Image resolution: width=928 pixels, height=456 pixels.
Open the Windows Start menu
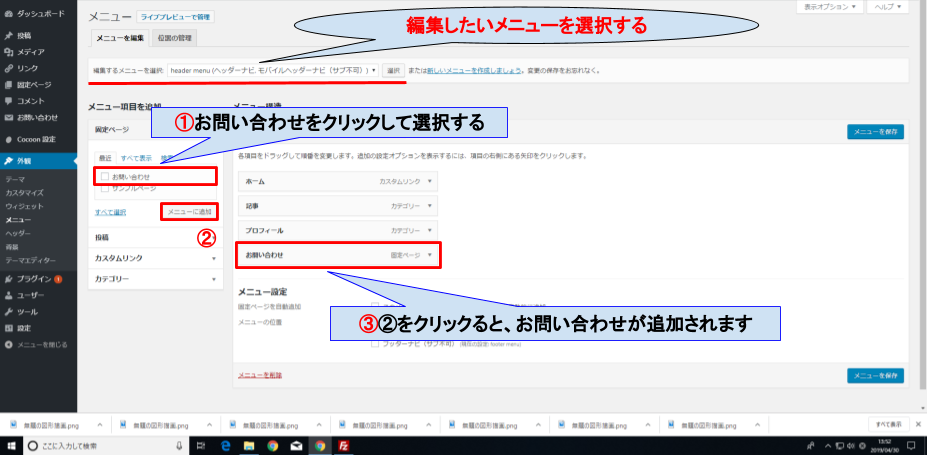point(11,445)
